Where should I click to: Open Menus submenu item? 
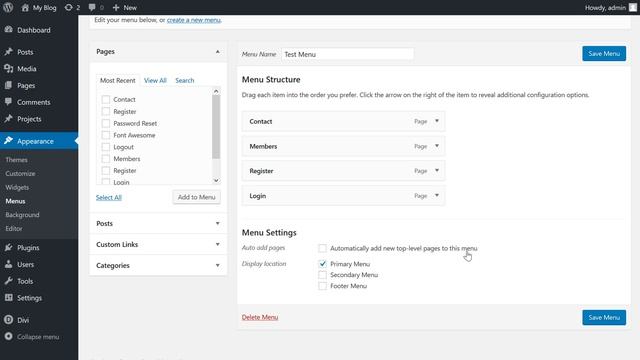tap(15, 201)
